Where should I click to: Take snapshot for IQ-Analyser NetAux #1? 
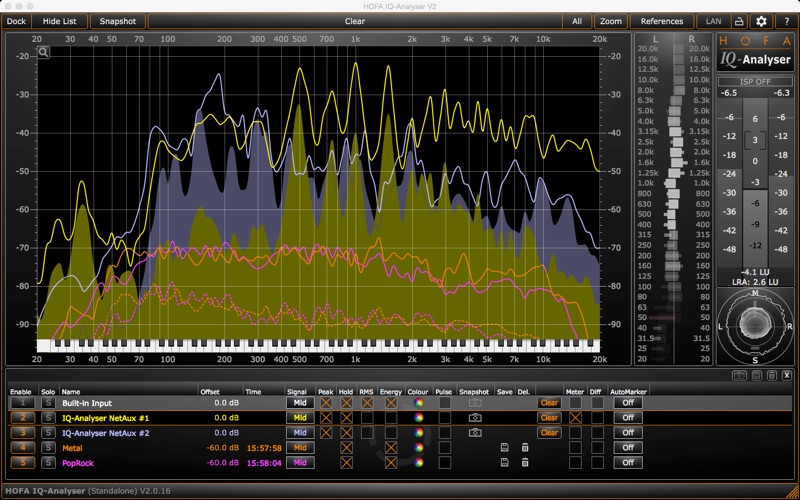474,418
